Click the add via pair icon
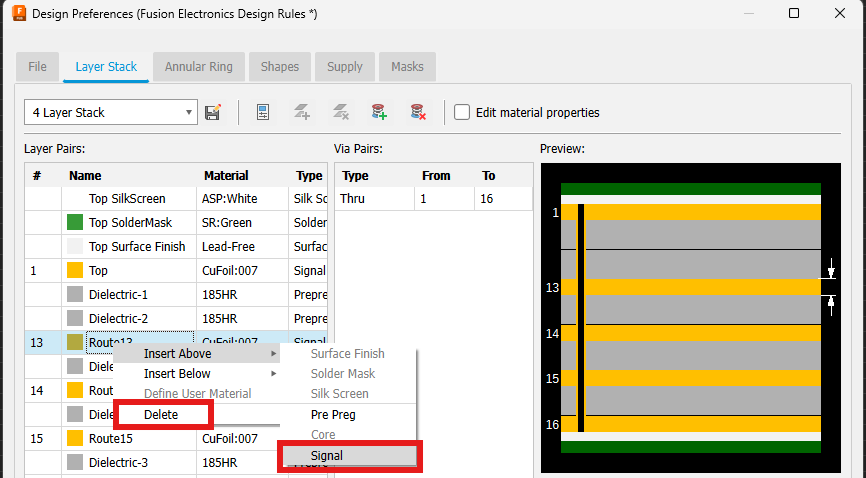Image resolution: width=866 pixels, height=478 pixels. [x=379, y=113]
